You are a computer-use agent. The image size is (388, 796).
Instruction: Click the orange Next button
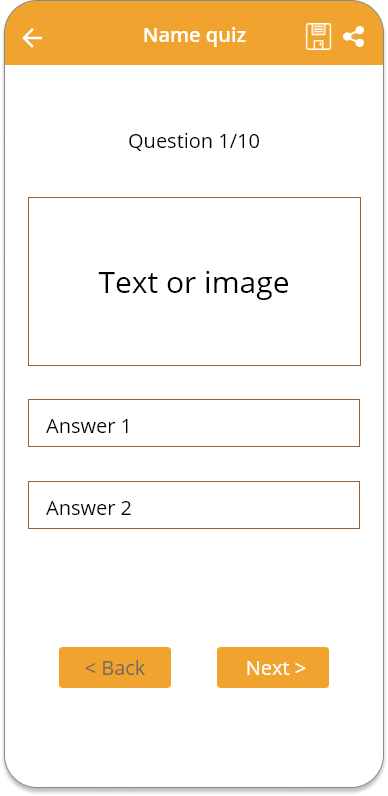click(273, 668)
